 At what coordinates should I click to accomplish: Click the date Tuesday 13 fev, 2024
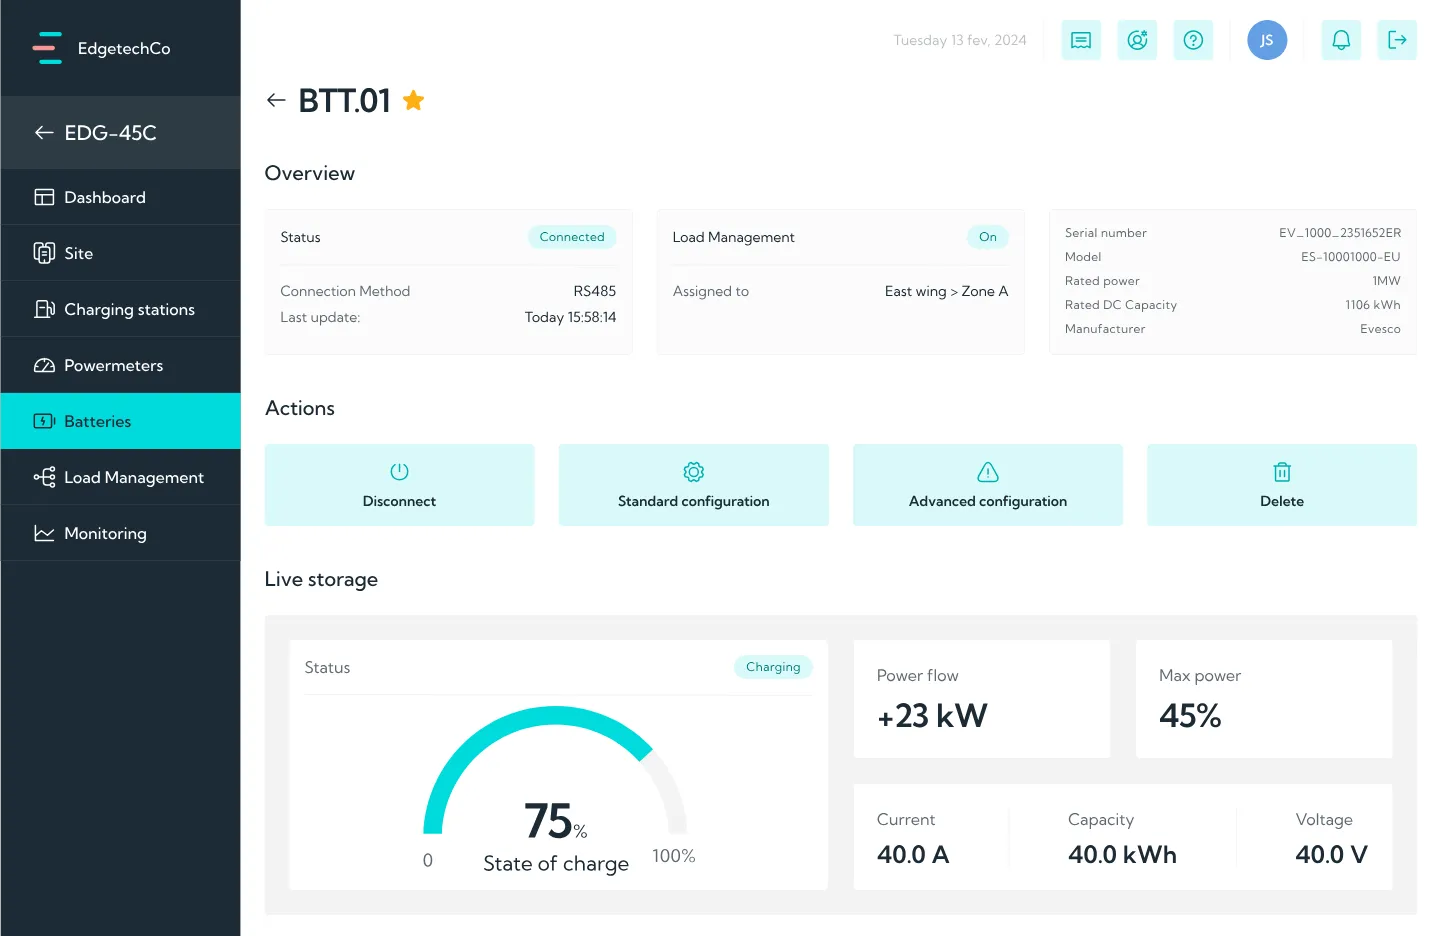coord(960,40)
